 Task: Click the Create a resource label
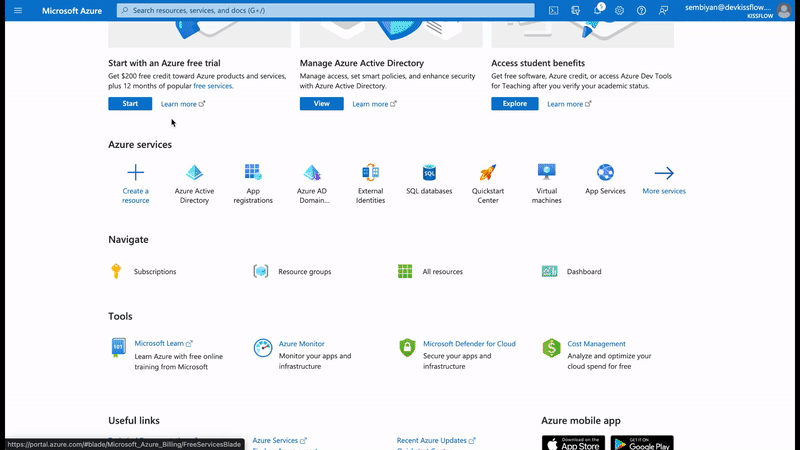[x=136, y=195]
